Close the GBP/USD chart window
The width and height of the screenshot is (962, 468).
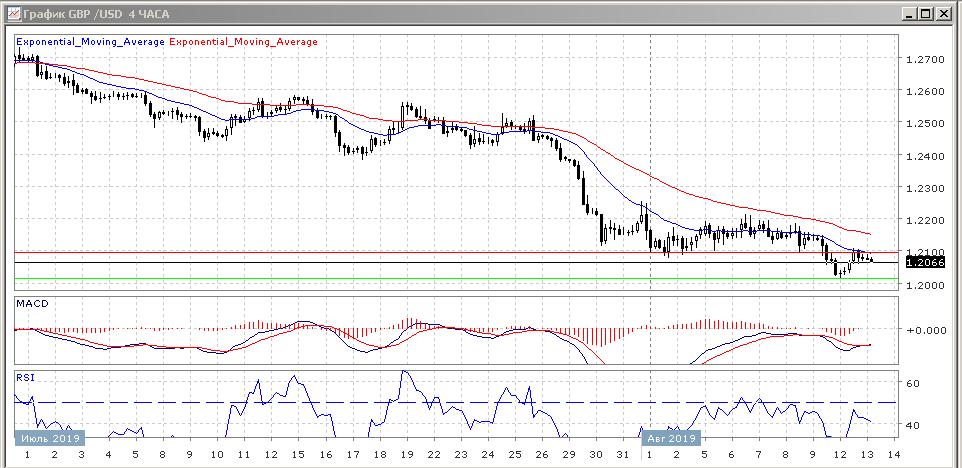[943, 13]
